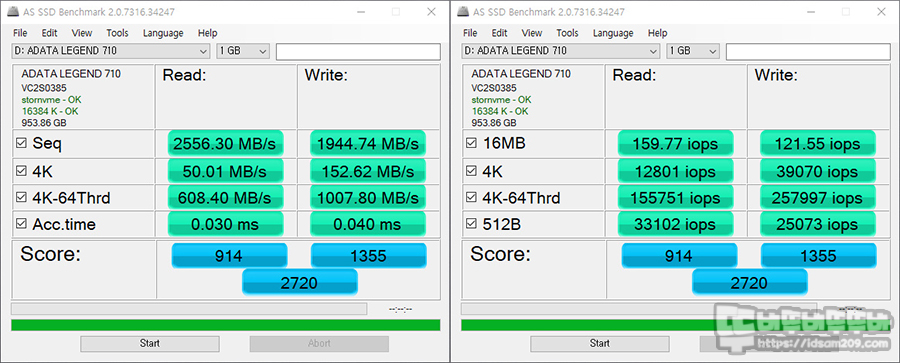Click read score 914 in right window
This screenshot has height=363, width=900.
(x=679, y=256)
